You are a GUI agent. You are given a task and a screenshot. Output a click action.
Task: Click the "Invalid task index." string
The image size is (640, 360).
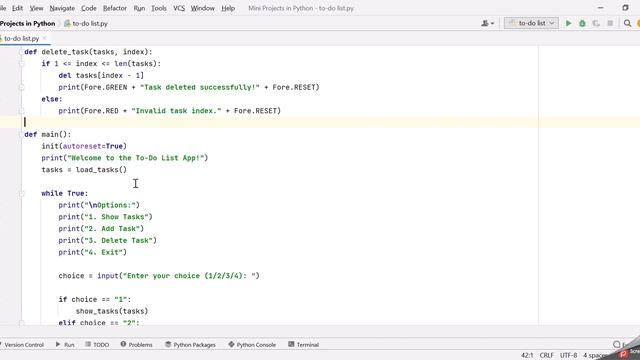(x=176, y=111)
